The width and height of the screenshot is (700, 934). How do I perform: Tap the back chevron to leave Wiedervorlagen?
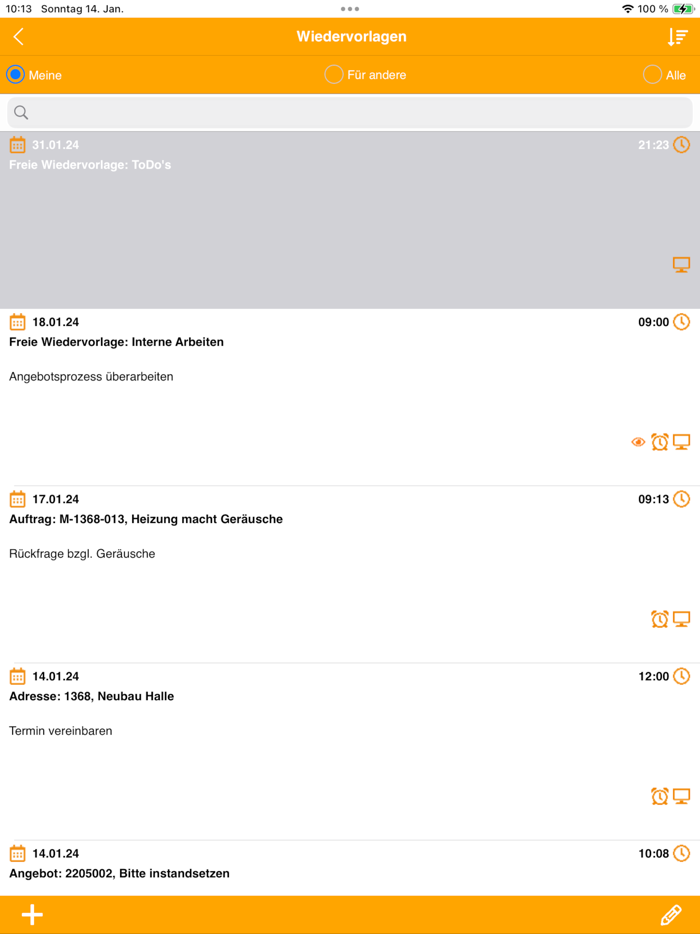(19, 36)
